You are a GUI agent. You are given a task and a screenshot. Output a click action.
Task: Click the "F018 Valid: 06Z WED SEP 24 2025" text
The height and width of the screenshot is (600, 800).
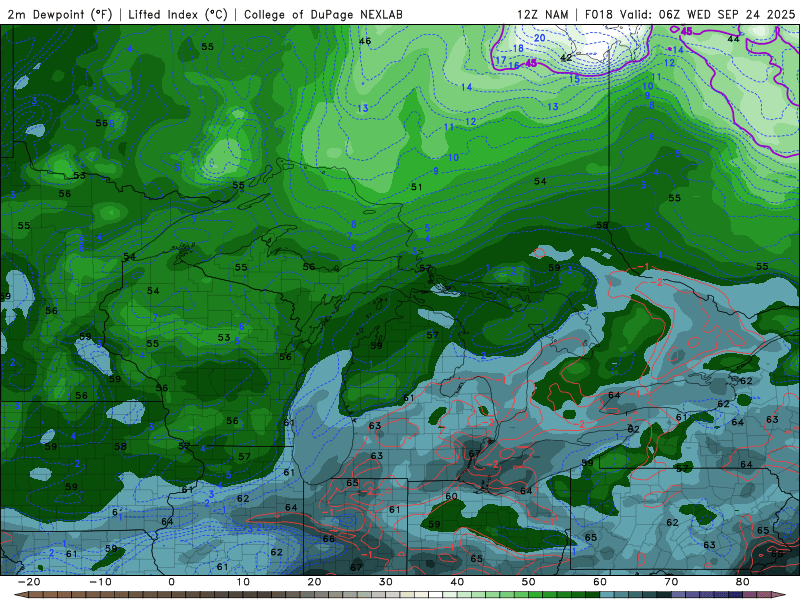pos(690,14)
